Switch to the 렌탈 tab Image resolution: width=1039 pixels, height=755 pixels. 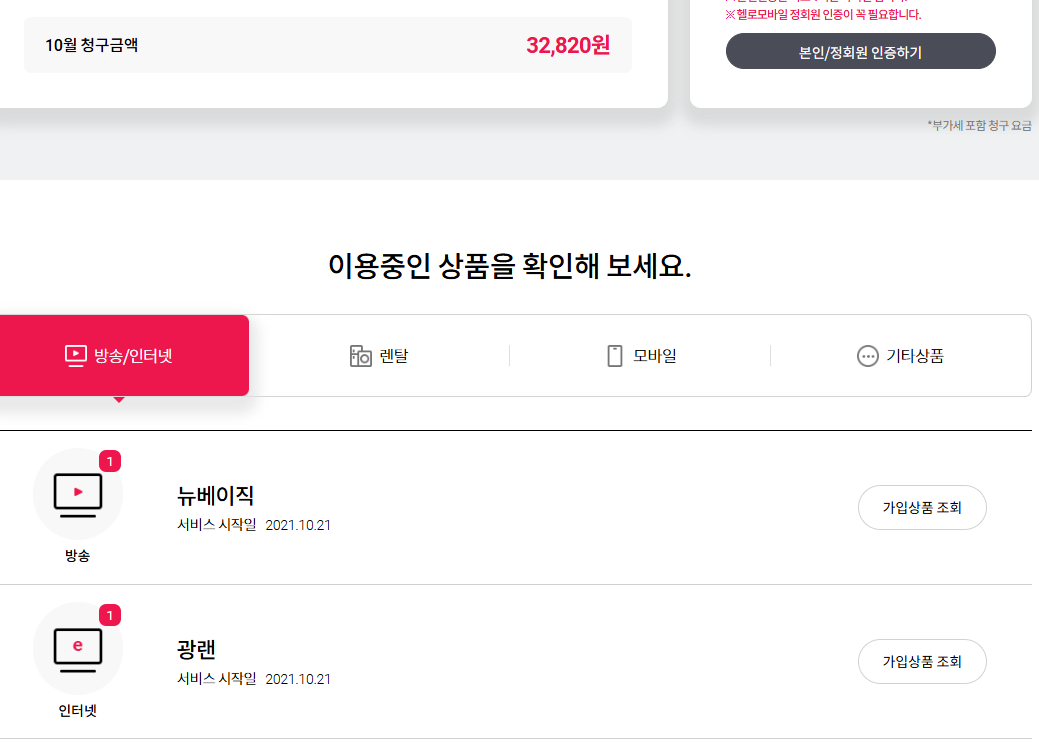(x=379, y=356)
